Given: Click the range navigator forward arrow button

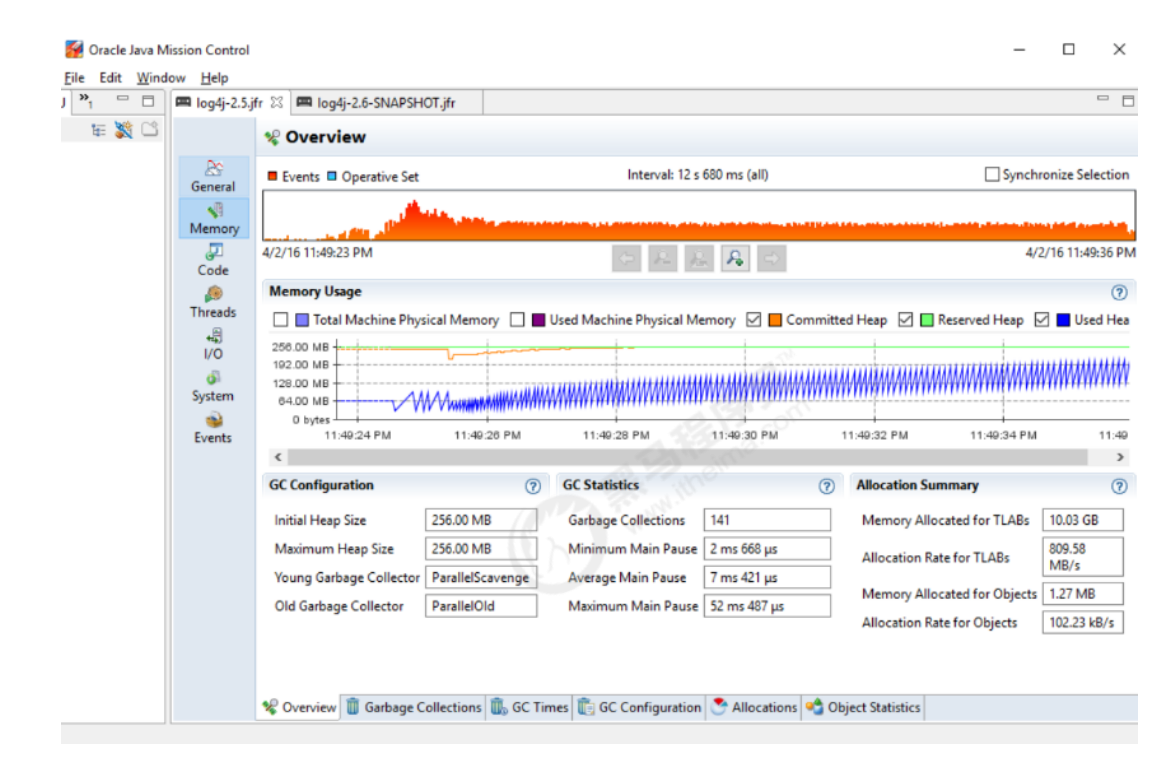Looking at the screenshot, I should click(772, 258).
